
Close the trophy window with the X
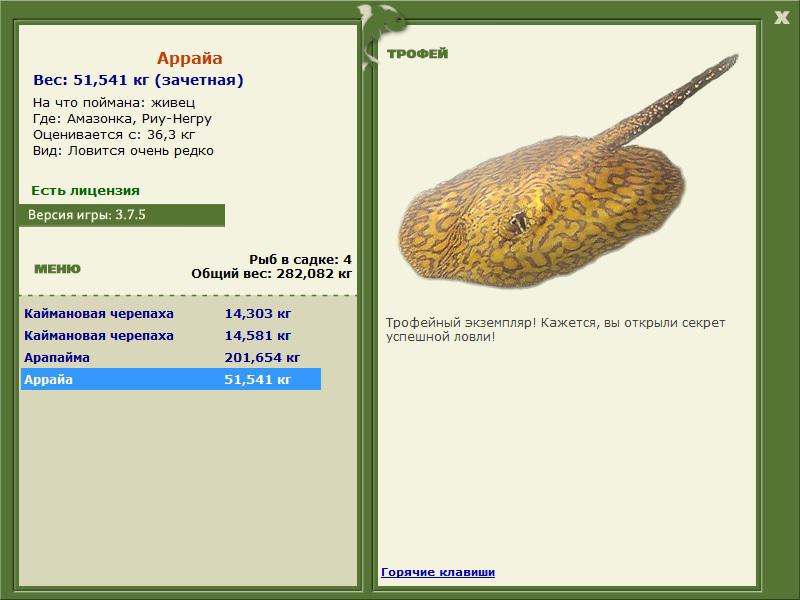click(781, 18)
